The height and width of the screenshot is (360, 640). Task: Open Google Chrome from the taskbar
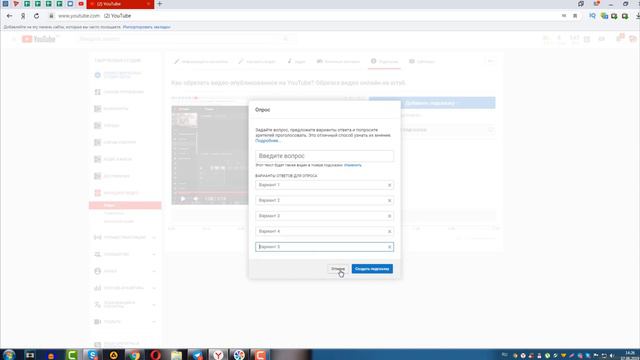(x=134, y=355)
